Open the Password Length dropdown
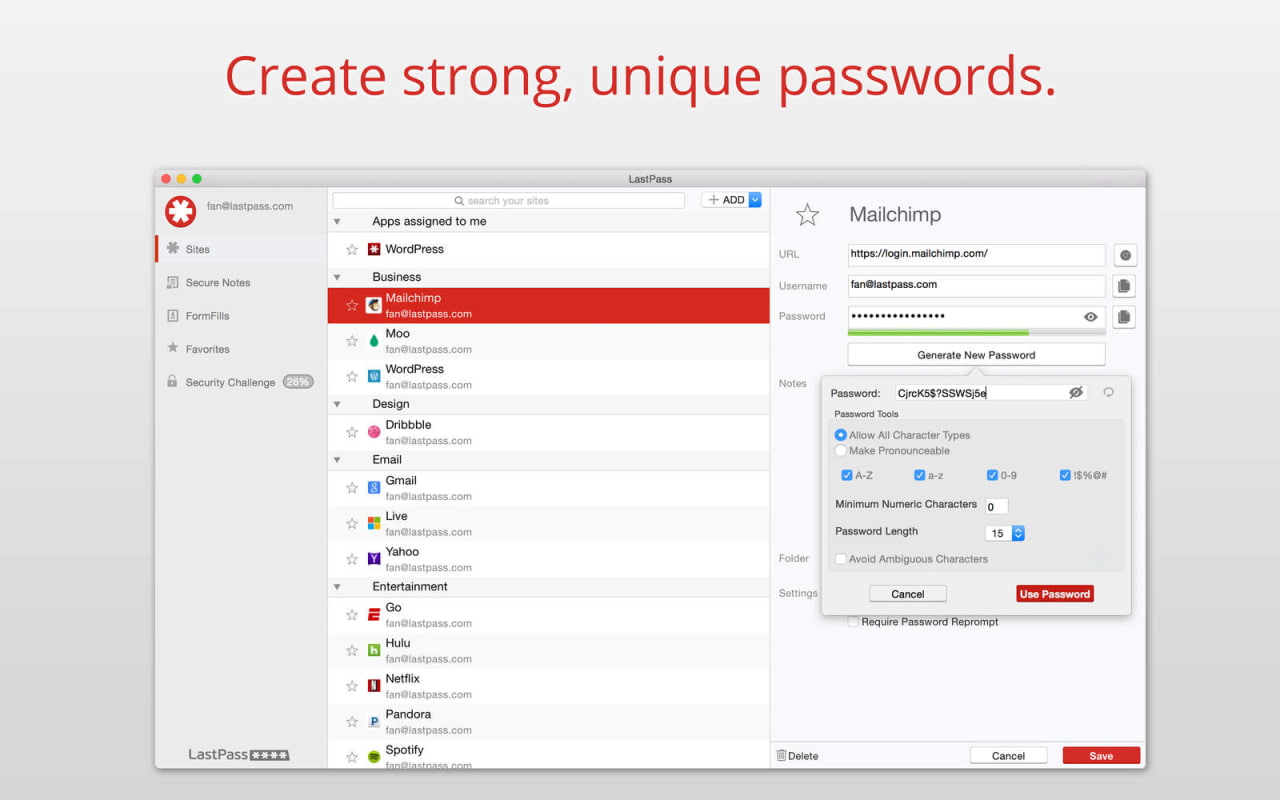 (x=1006, y=533)
